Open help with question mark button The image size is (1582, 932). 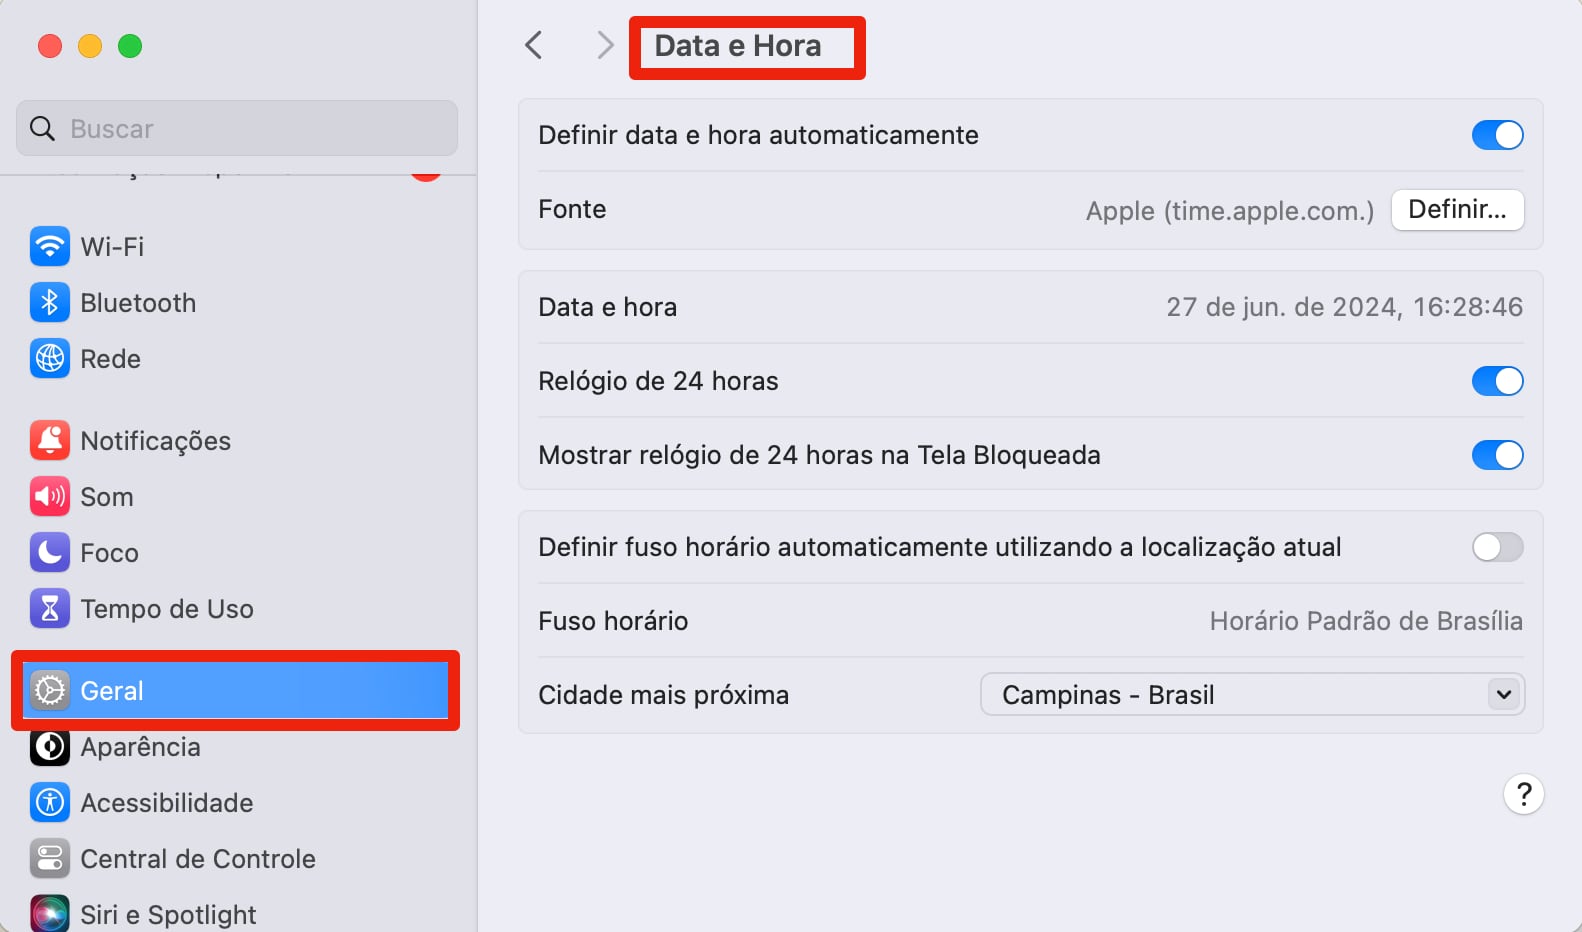pos(1523,794)
